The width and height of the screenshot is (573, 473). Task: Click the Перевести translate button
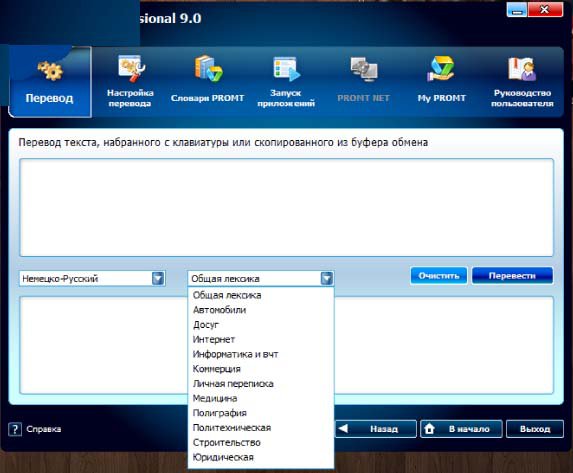[512, 276]
